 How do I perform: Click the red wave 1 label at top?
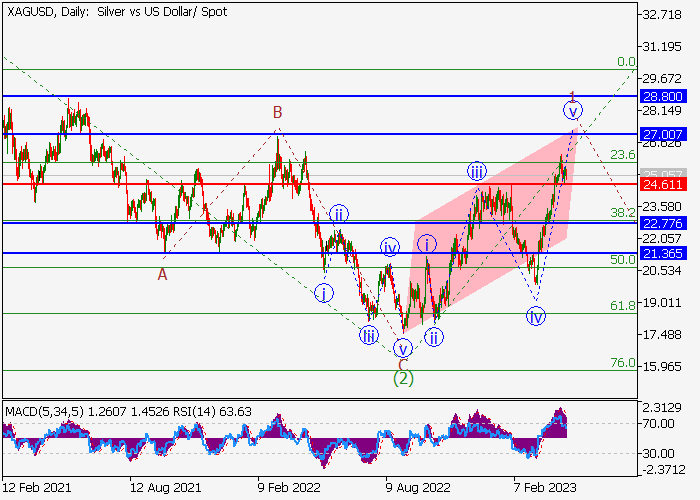tap(572, 96)
